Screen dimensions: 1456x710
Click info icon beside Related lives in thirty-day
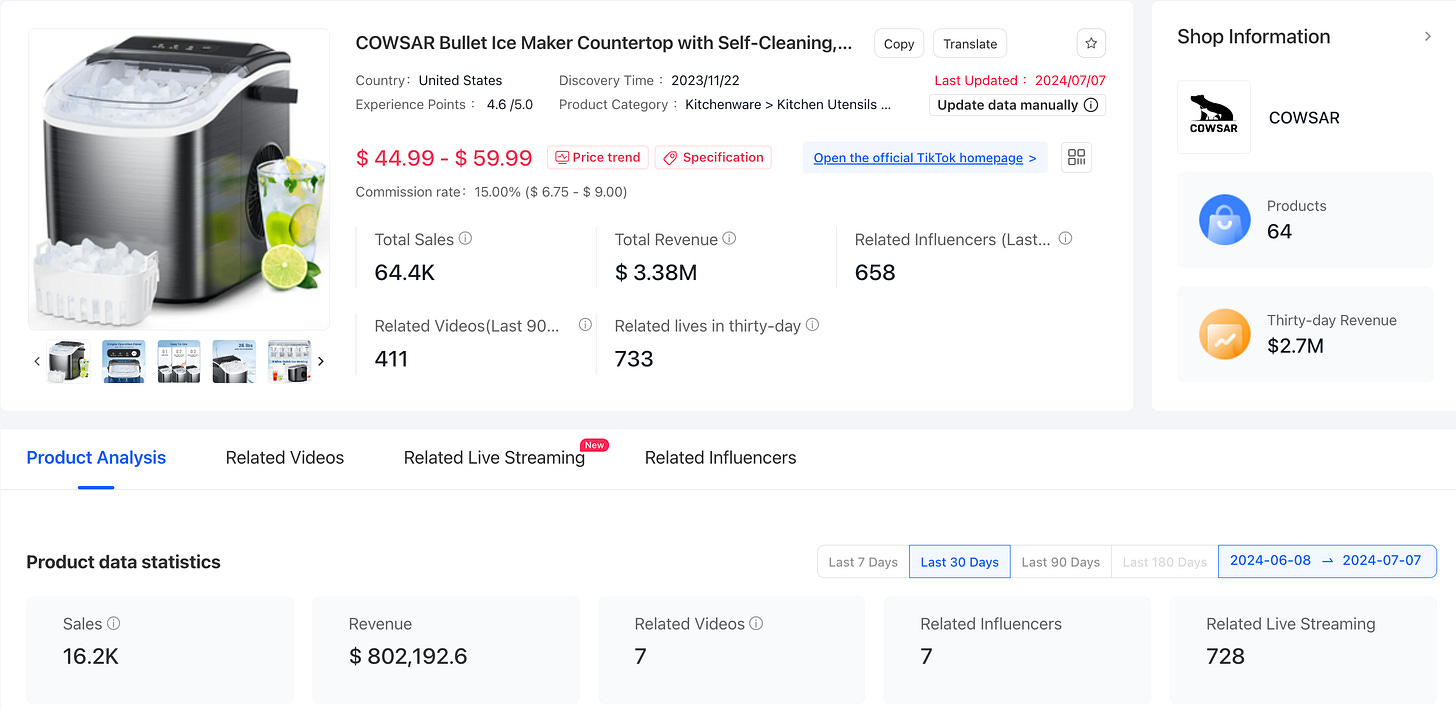[x=812, y=325]
